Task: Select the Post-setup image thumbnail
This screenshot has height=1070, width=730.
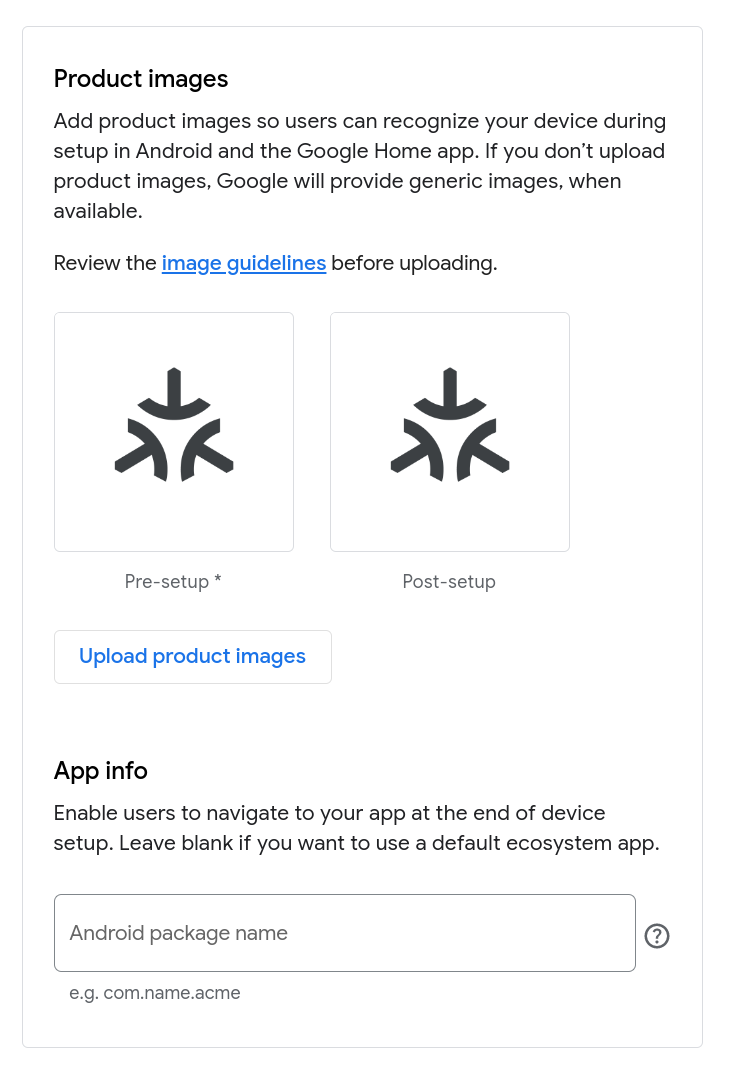Action: [x=449, y=432]
